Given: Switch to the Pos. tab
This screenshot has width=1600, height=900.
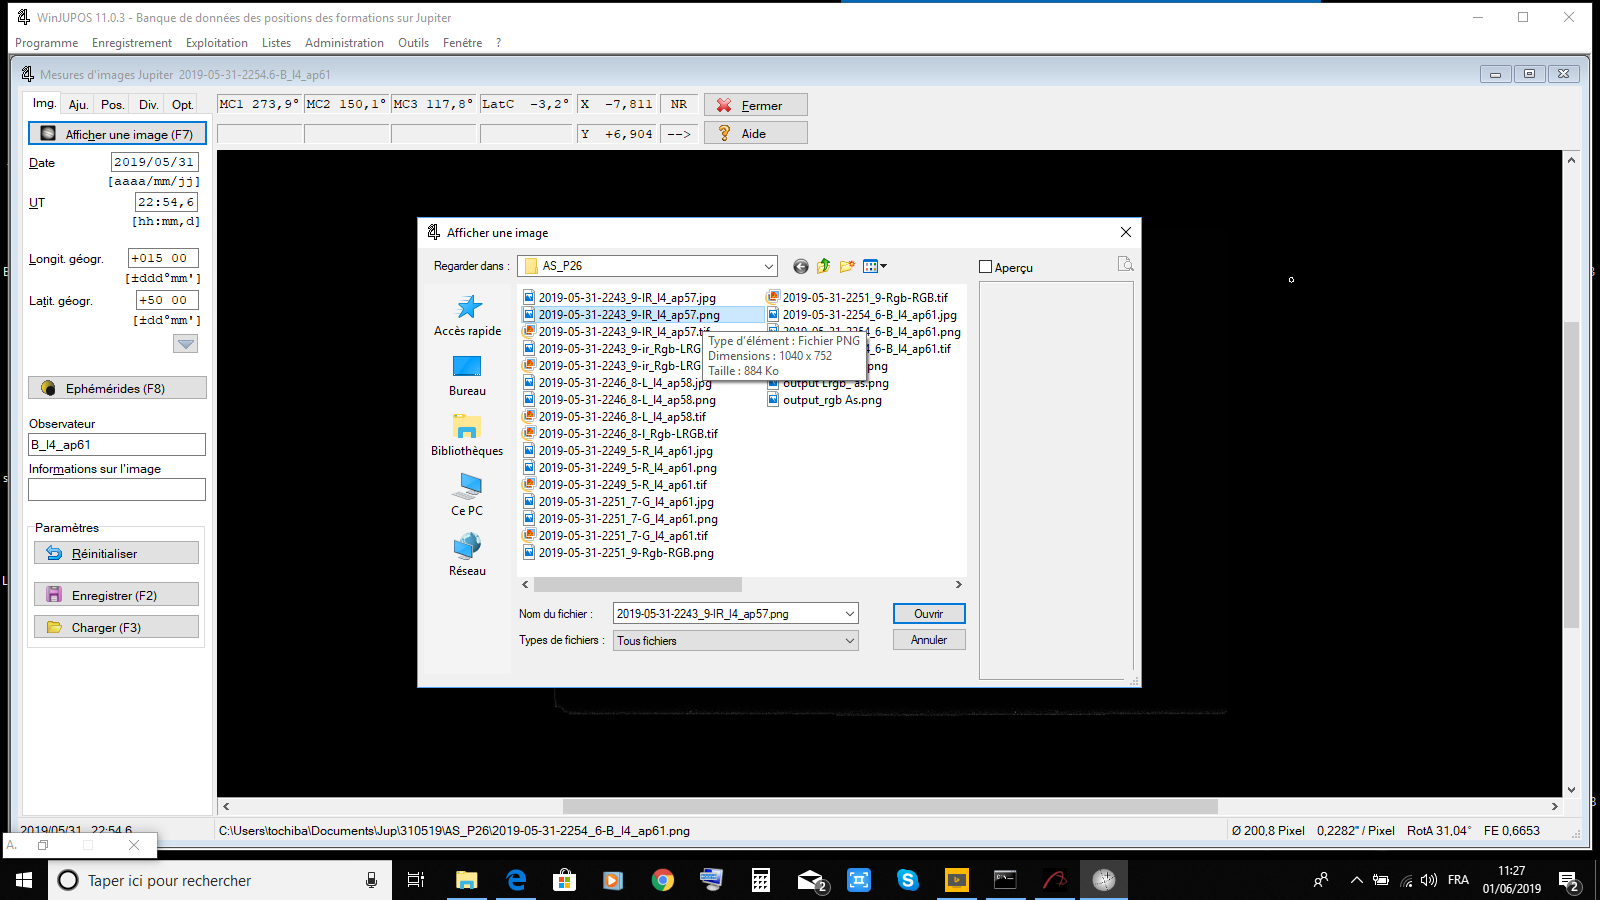Looking at the screenshot, I should pos(112,105).
